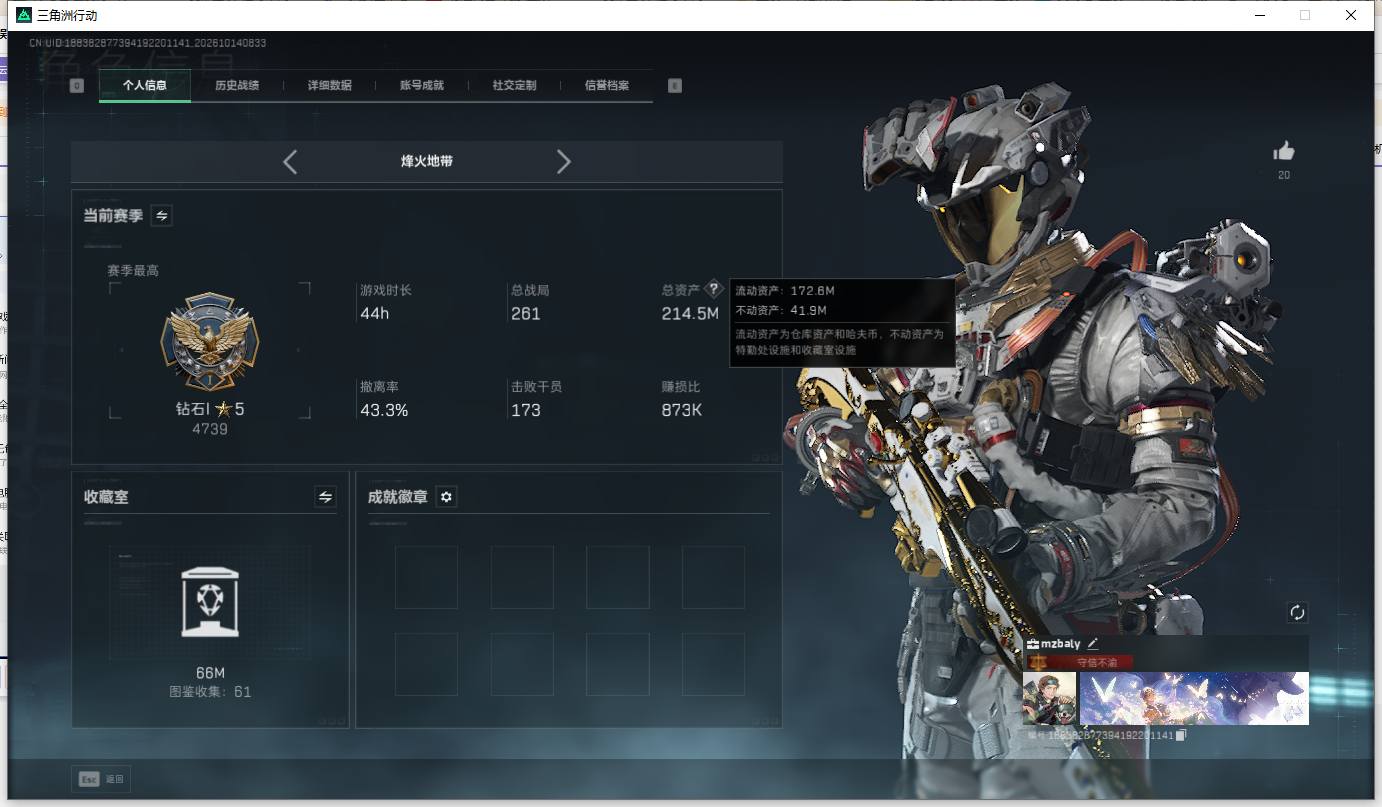Click the player avatar portrait thumbnail
The height and width of the screenshot is (807, 1382).
coord(1049,698)
